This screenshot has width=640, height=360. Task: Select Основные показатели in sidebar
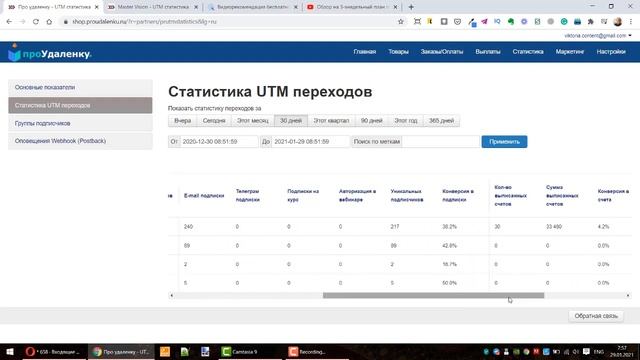pos(80,87)
